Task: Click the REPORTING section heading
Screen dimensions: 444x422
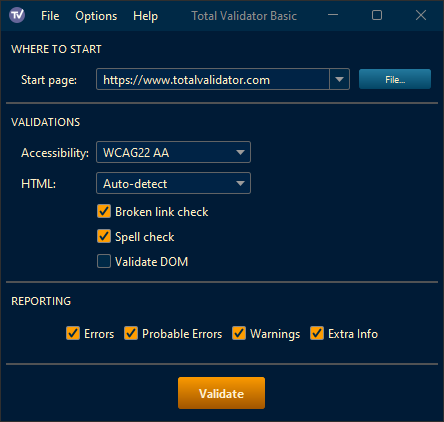Action: click(x=41, y=301)
